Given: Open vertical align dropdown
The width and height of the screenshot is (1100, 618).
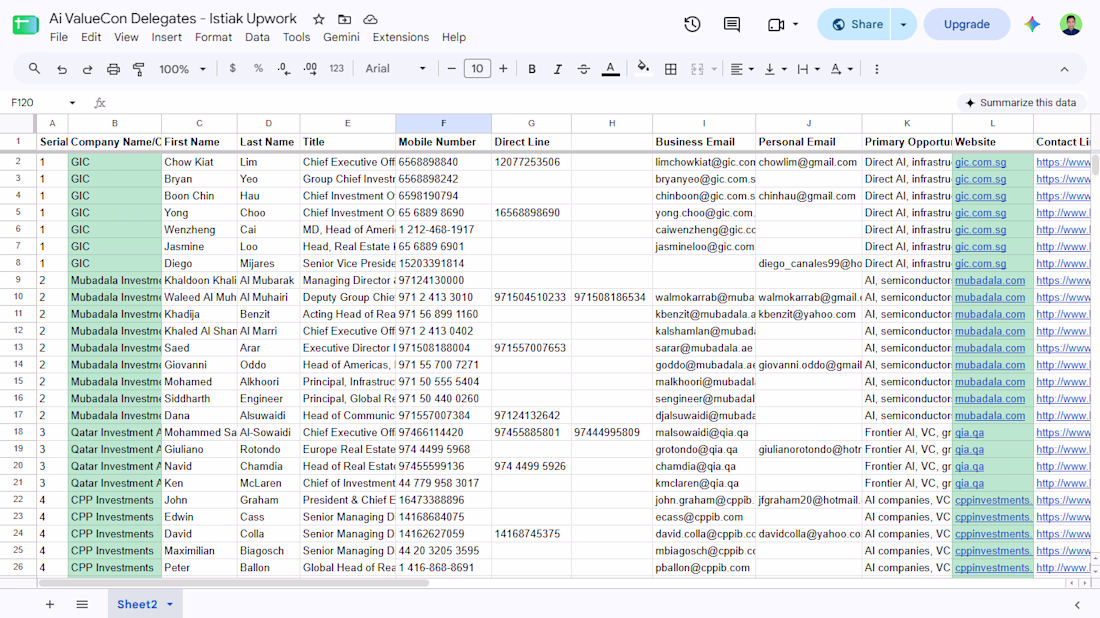Looking at the screenshot, I should click(774, 69).
